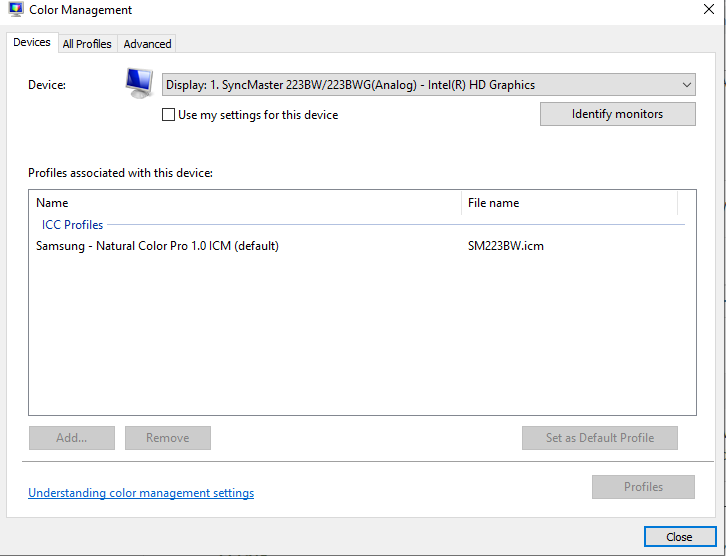The image size is (726, 556).
Task: Click Set as Default Profile button
Action: tap(600, 438)
